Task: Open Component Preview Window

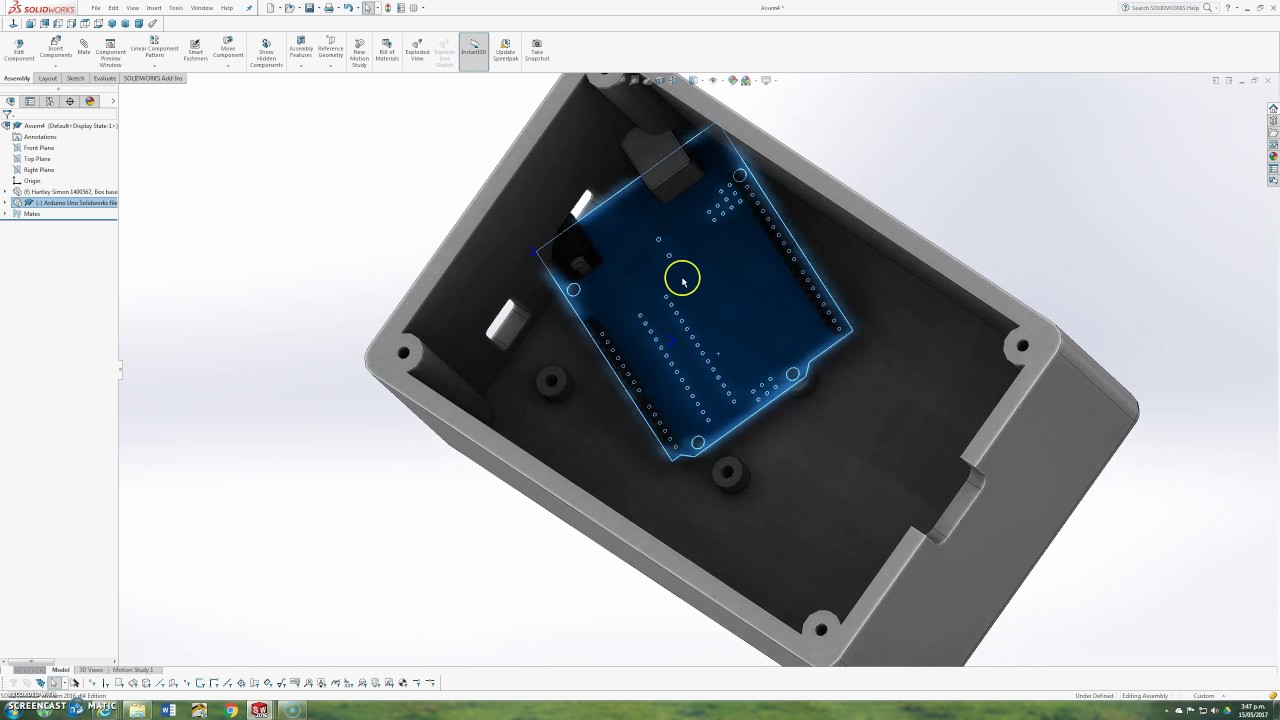Action: (110, 52)
